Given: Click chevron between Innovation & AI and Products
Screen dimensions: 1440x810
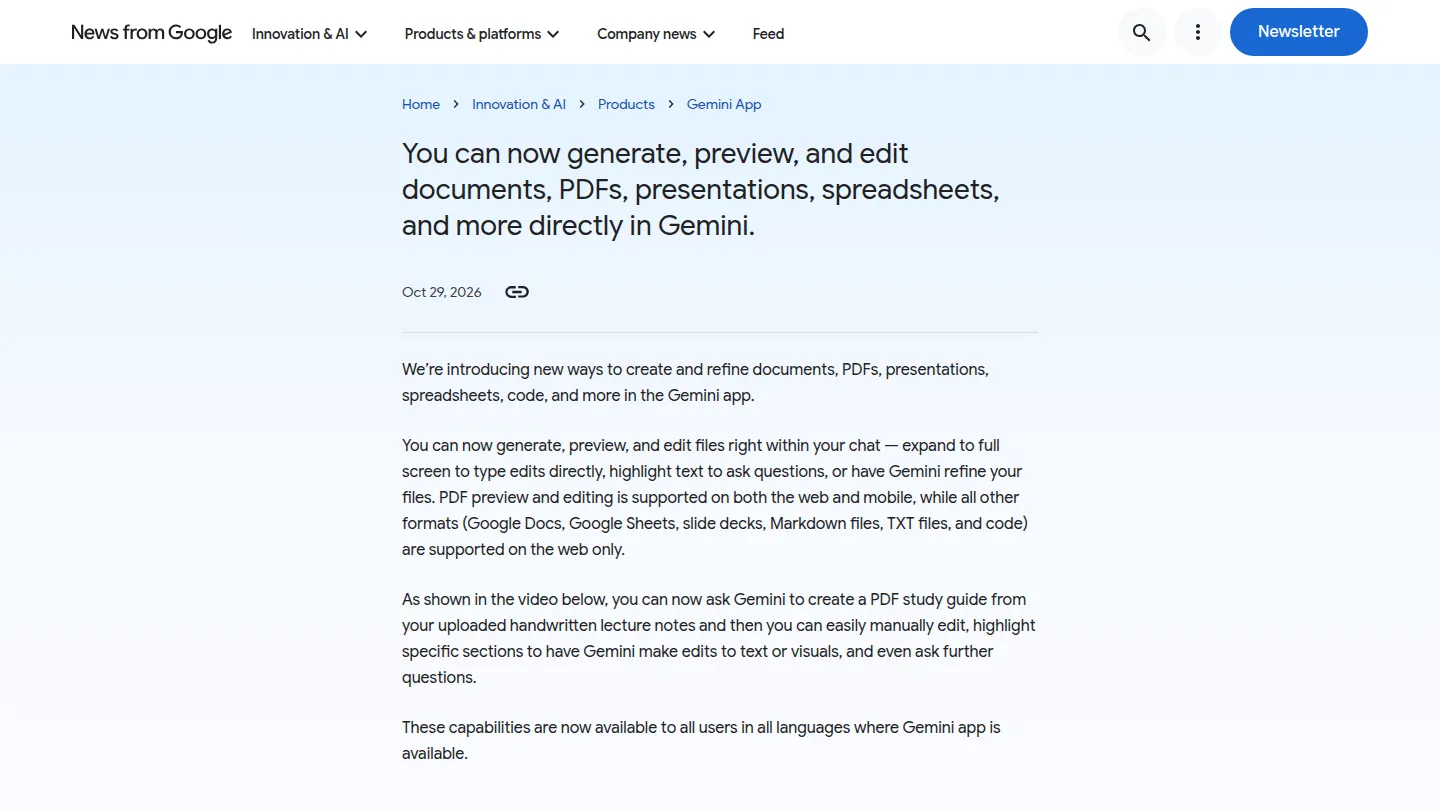Looking at the screenshot, I should 582,104.
